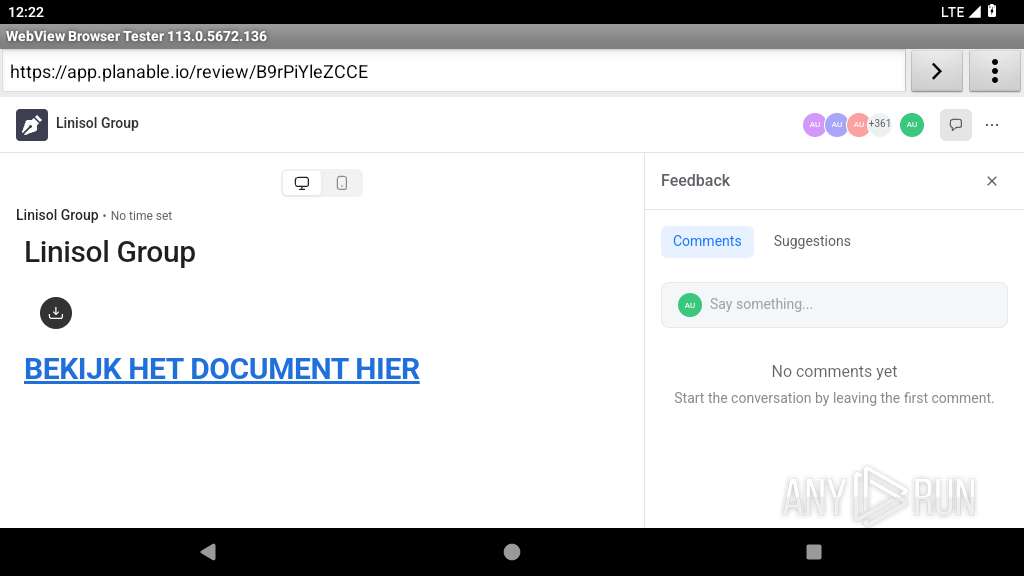
Task: Focus the Say something comment field
Action: pyautogui.click(x=834, y=304)
